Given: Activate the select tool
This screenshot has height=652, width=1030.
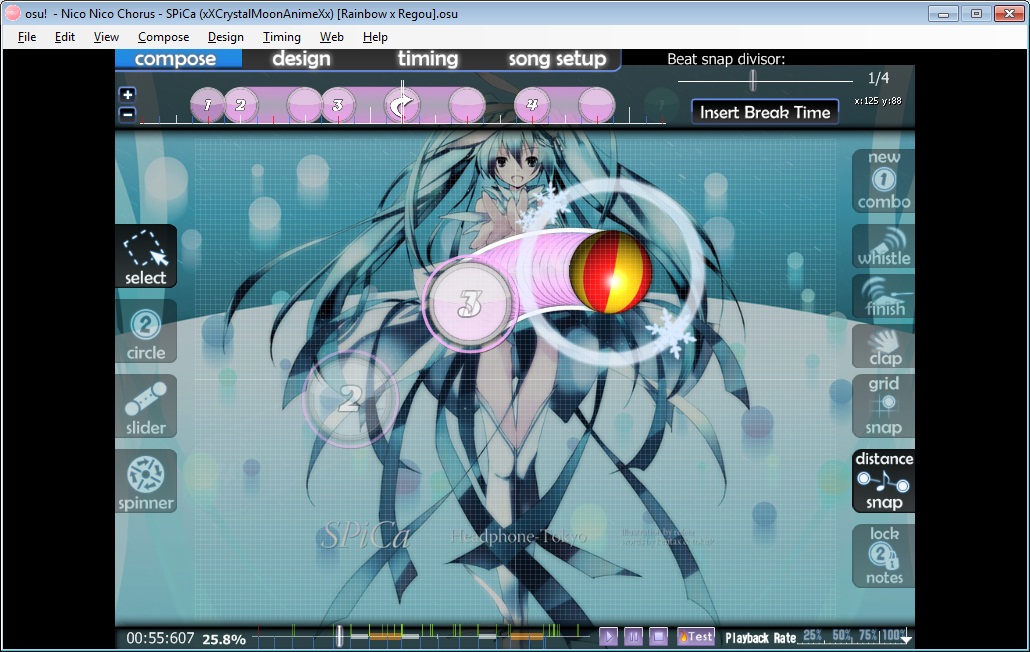Looking at the screenshot, I should [x=146, y=257].
